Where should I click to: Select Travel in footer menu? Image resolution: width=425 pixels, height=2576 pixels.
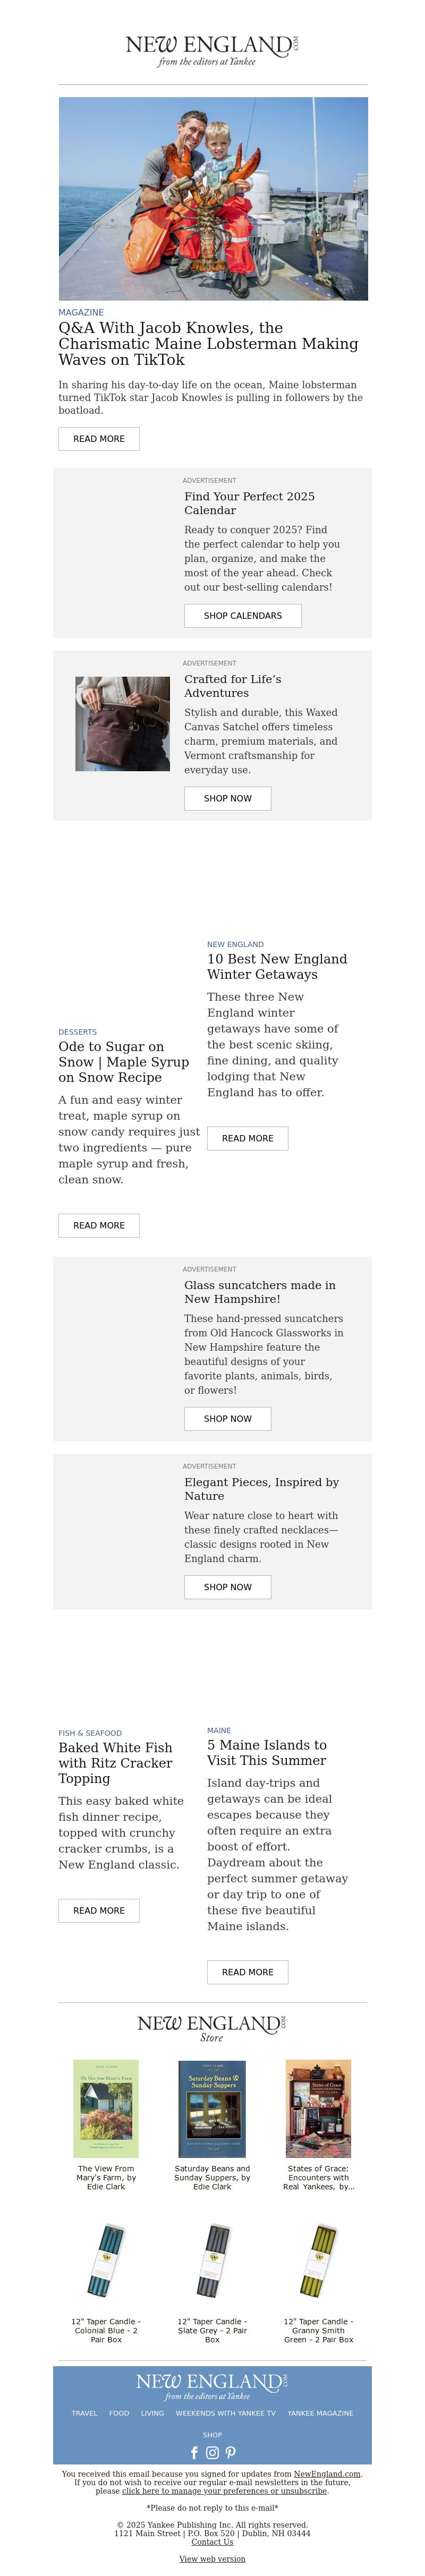click(x=84, y=2413)
